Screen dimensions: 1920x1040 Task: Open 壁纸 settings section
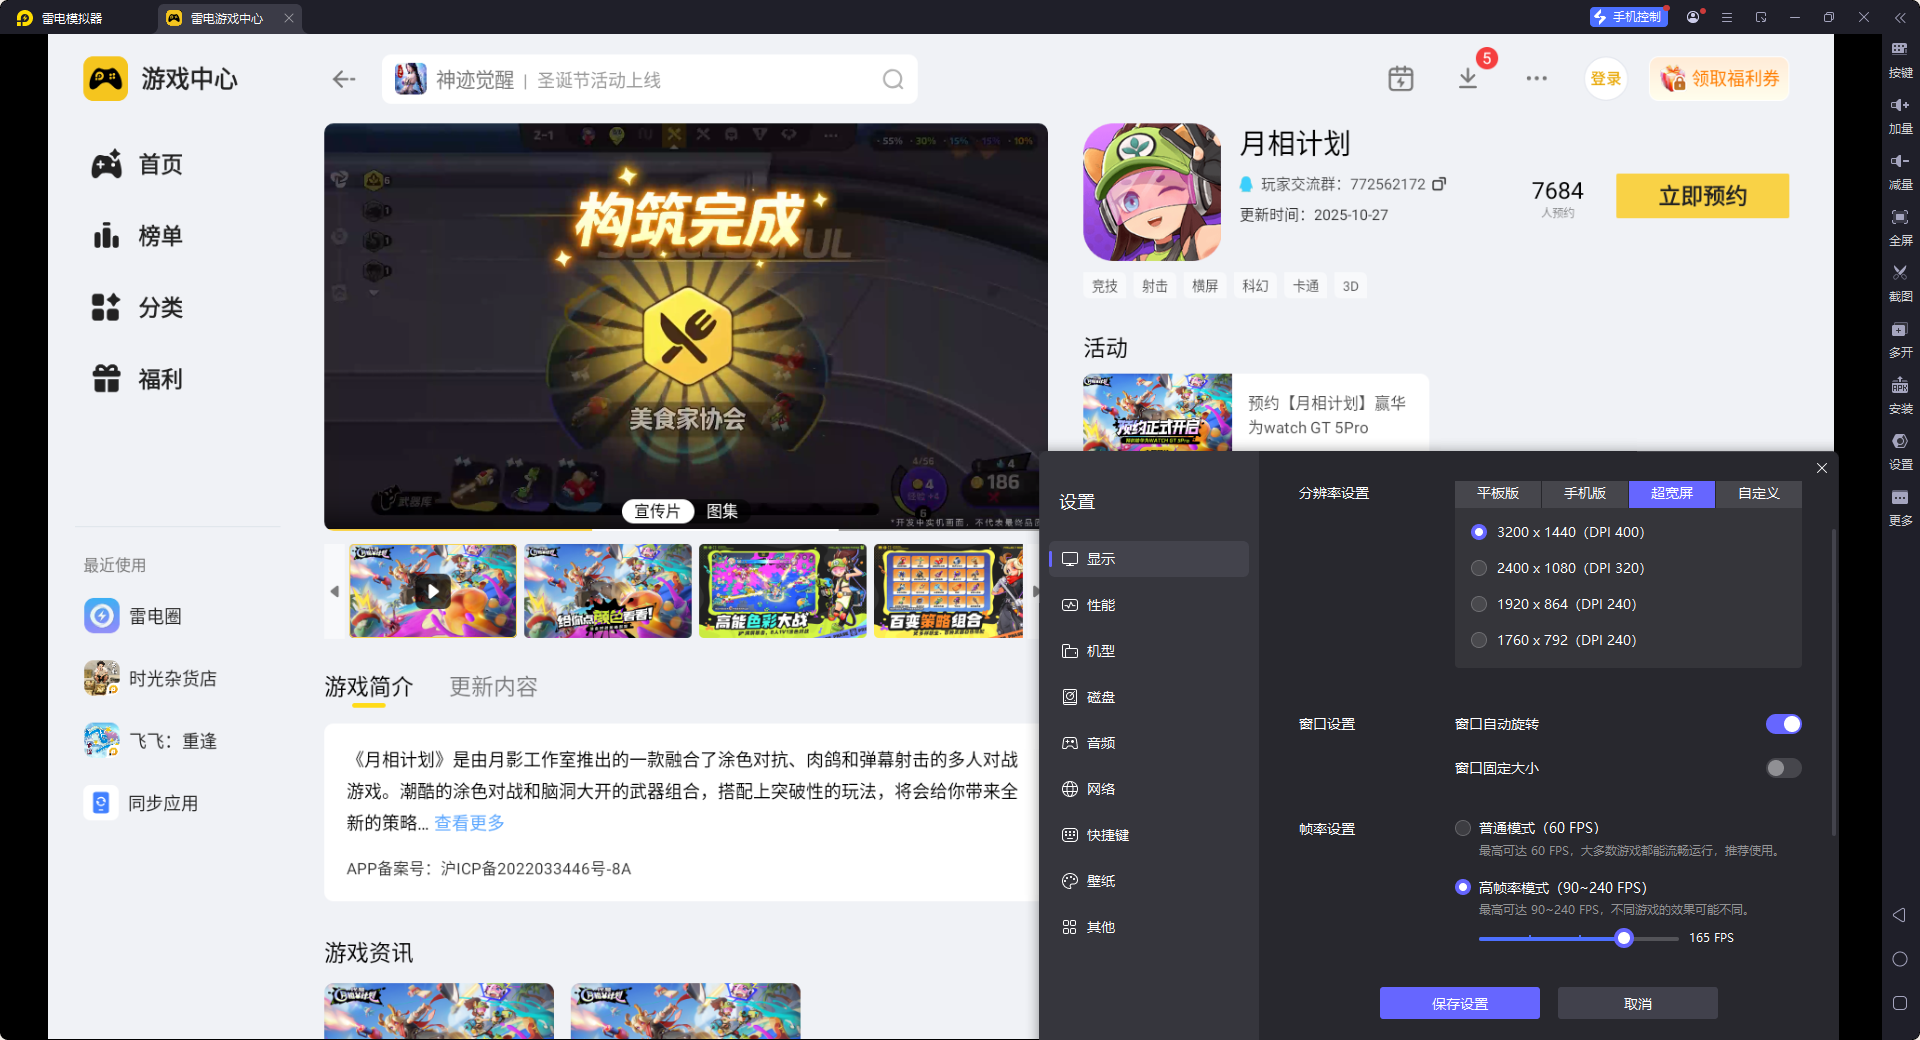coord(1150,881)
